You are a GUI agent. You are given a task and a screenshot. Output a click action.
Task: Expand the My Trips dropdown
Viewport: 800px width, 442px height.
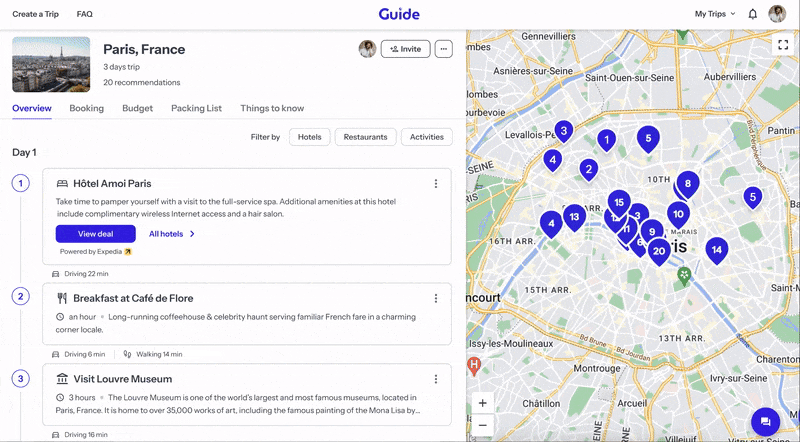pyautogui.click(x=715, y=14)
